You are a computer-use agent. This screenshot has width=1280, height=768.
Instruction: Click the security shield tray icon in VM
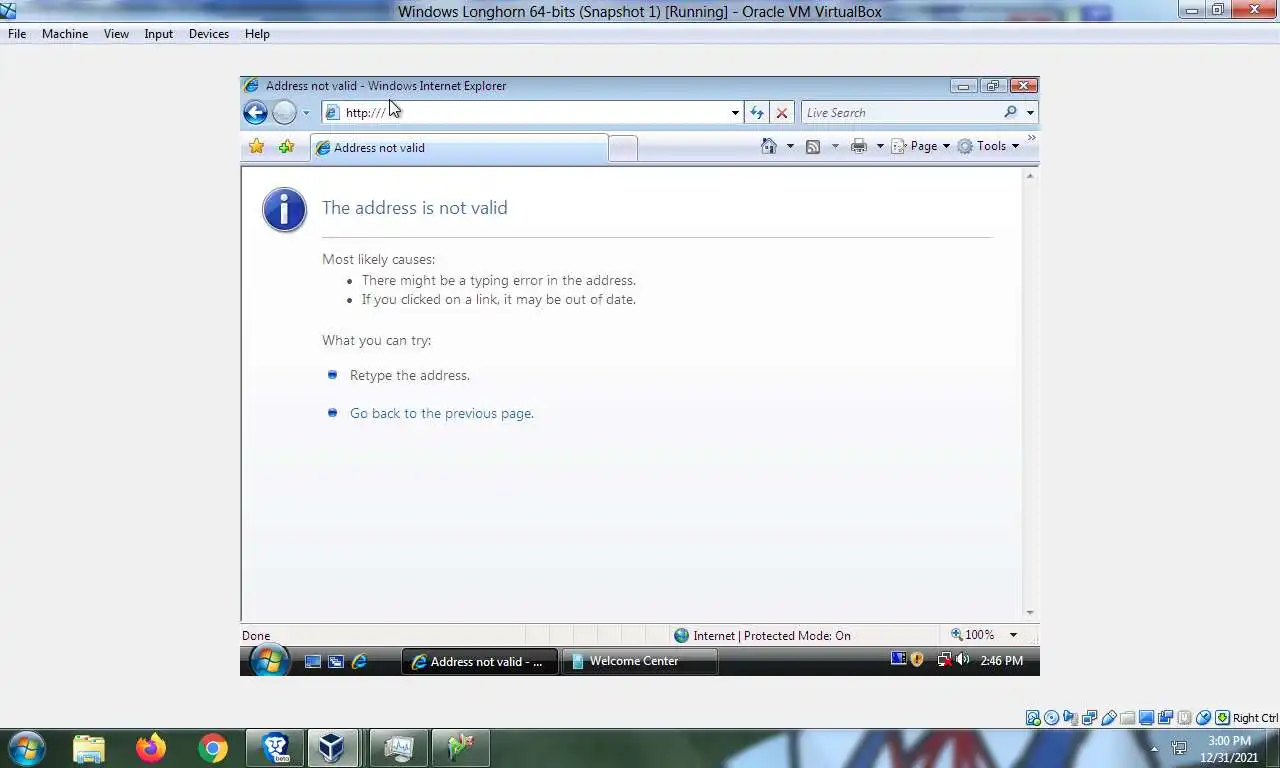(917, 660)
